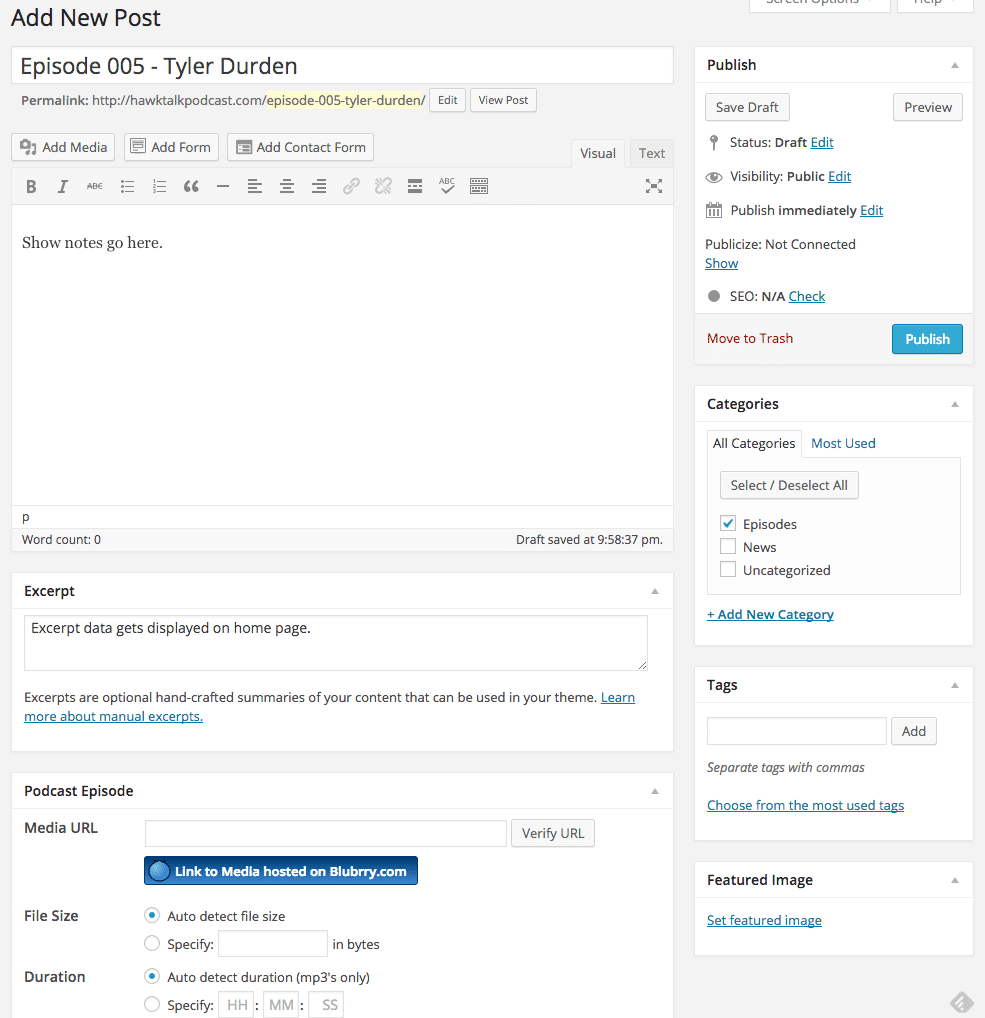The width and height of the screenshot is (985, 1018).
Task: Edit the publish date
Action: tap(871, 210)
